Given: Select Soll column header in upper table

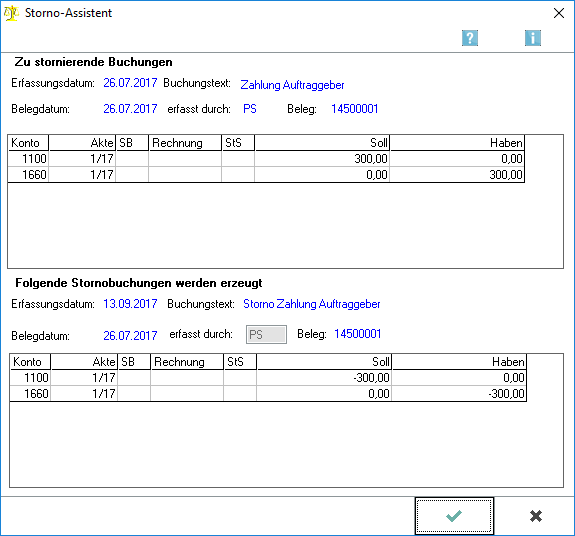Looking at the screenshot, I should coord(322,143).
